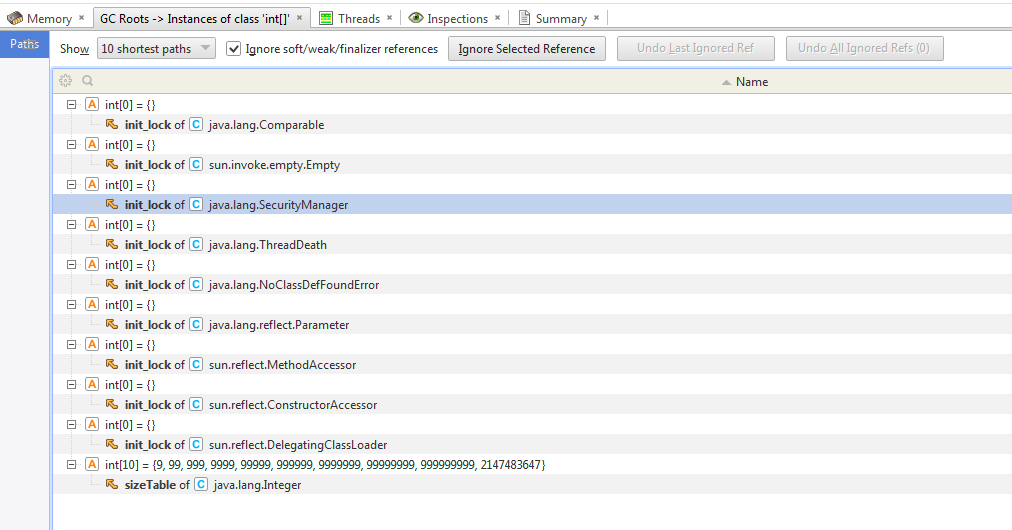Click the gear settings icon in table header
The width and height of the screenshot is (1012, 530).
[x=66, y=81]
